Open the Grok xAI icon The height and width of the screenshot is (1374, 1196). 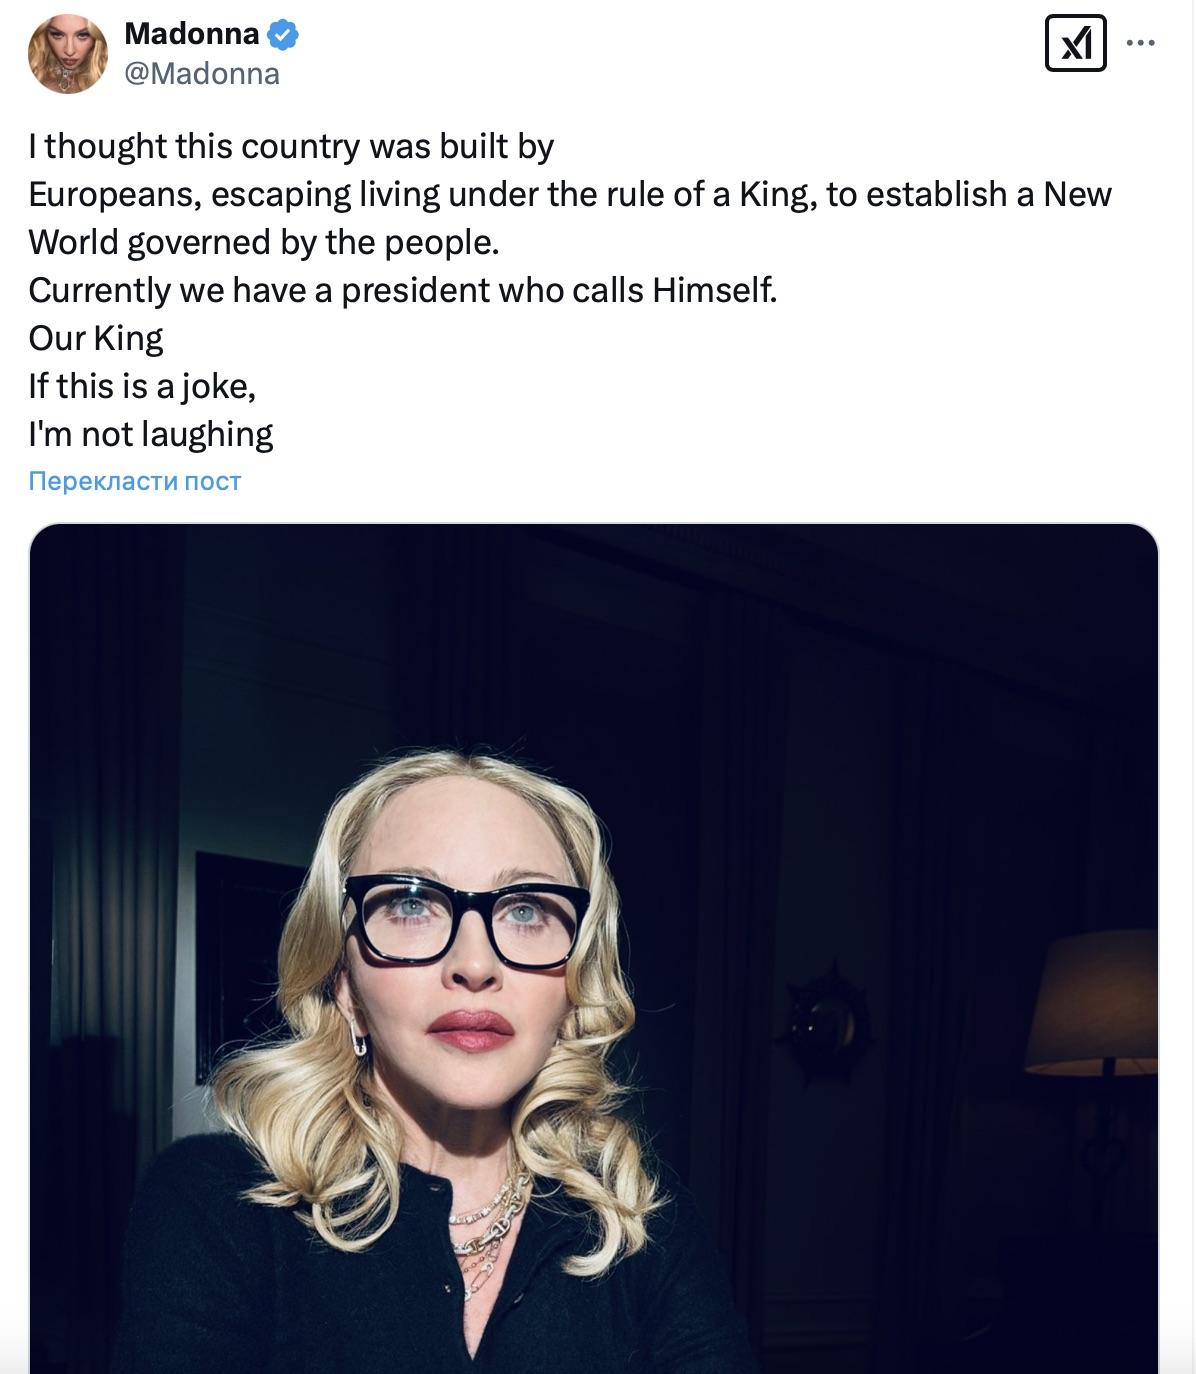pos(1075,44)
